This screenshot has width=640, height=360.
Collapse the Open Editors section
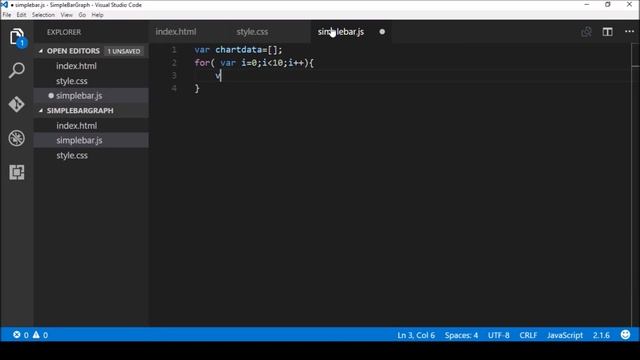[40, 51]
